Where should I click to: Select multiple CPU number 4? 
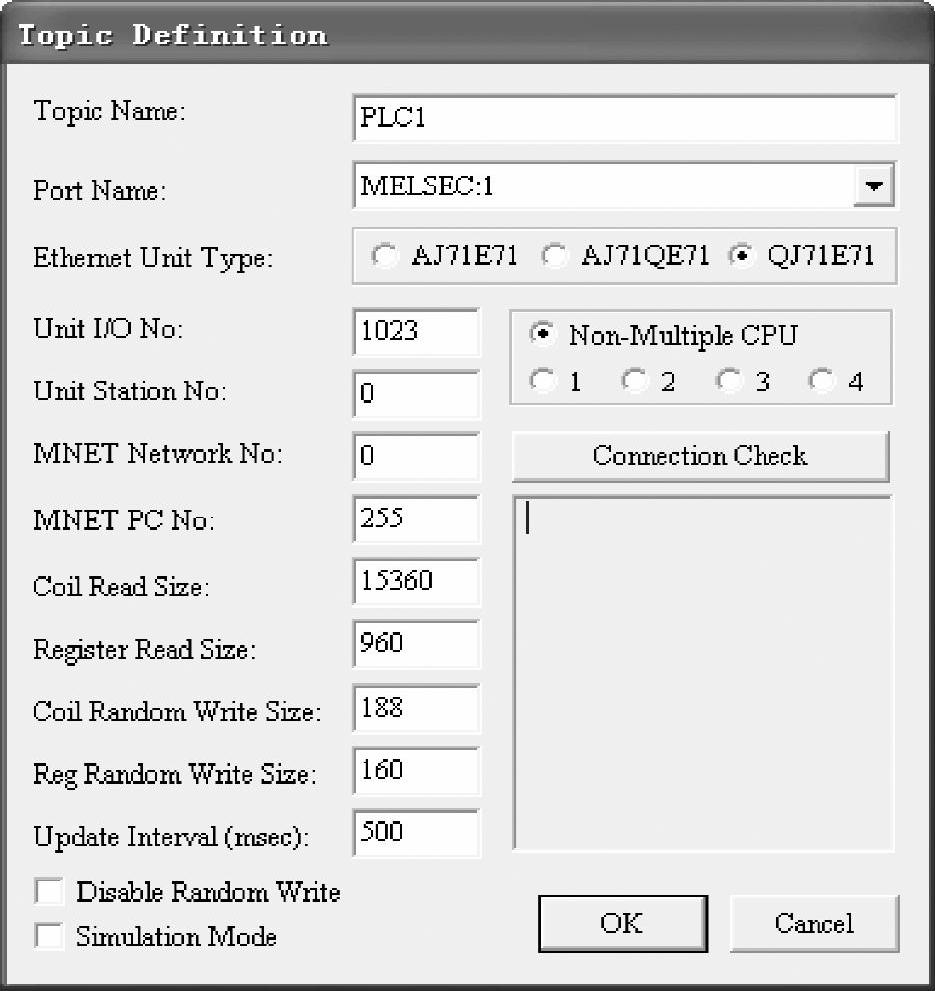coord(822,381)
